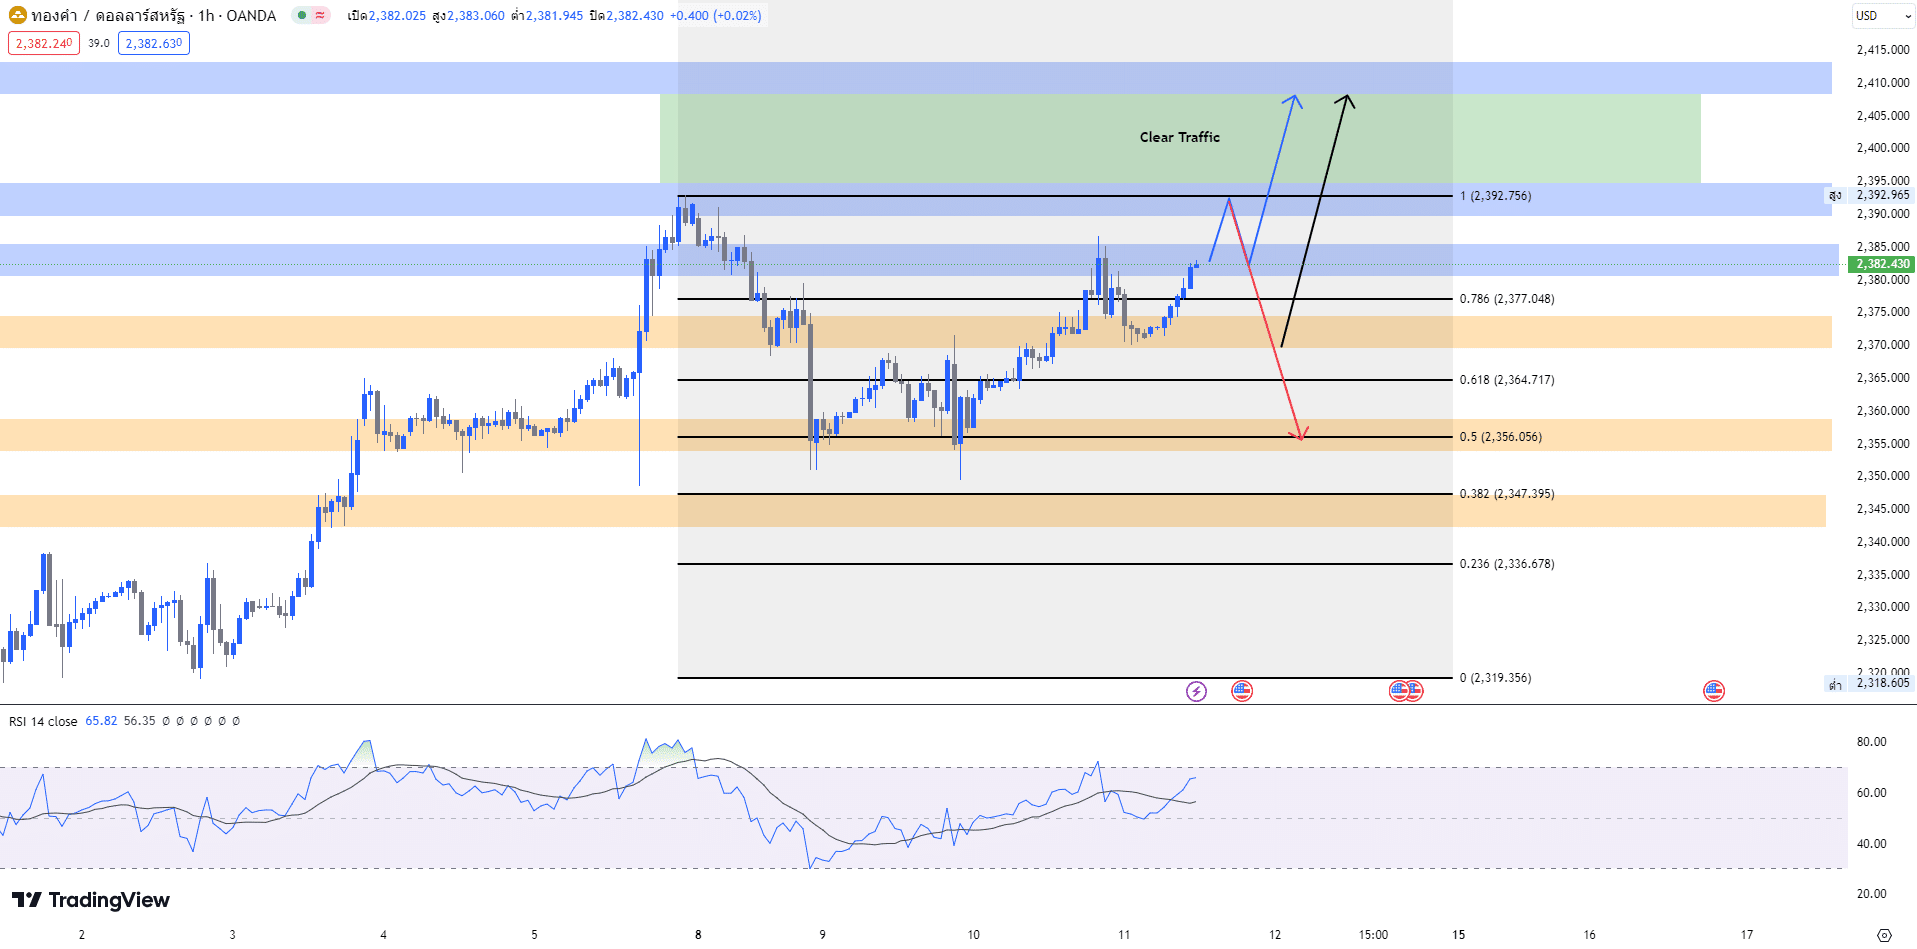Open symbol search via ทองคำ / ดอลลาร์สหรัฐ title

110,16
